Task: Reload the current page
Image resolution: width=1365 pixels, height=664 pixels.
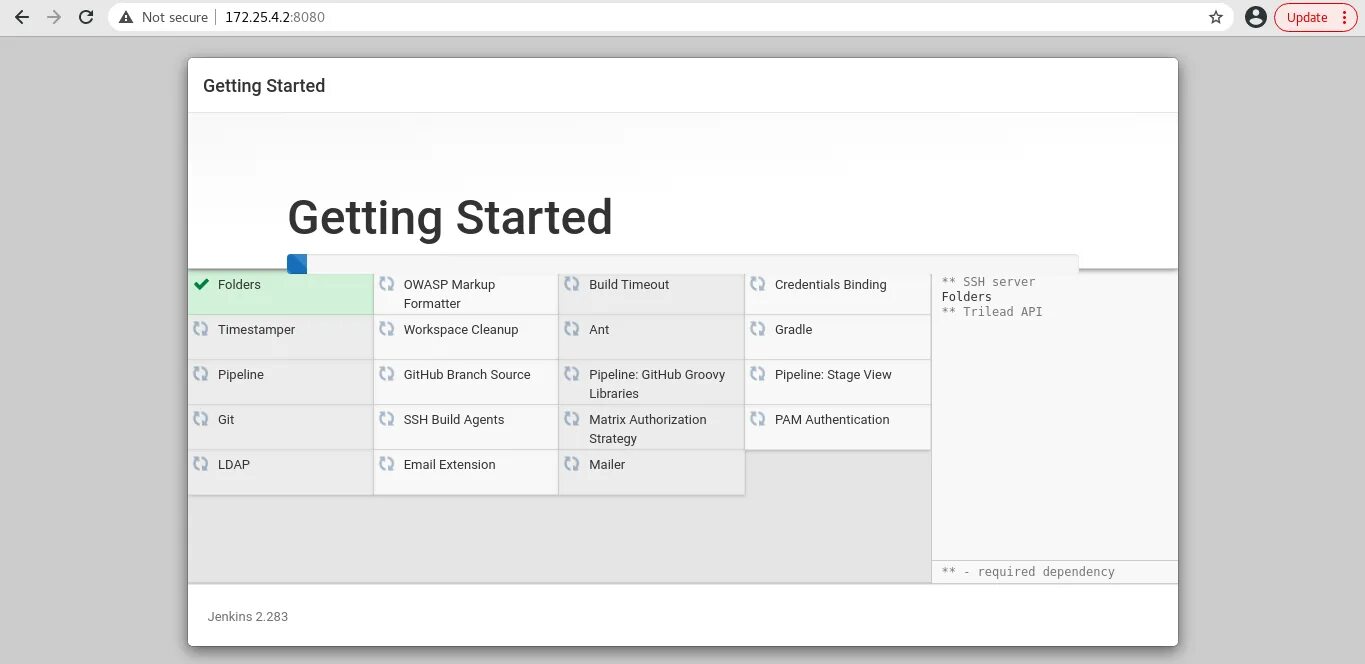Action: tap(86, 17)
